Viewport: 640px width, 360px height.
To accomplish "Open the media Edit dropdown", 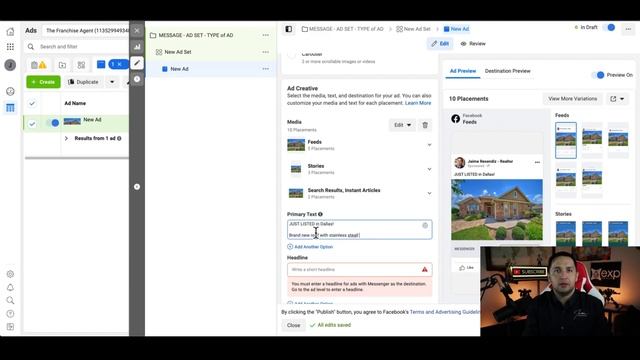I will click(x=402, y=125).
